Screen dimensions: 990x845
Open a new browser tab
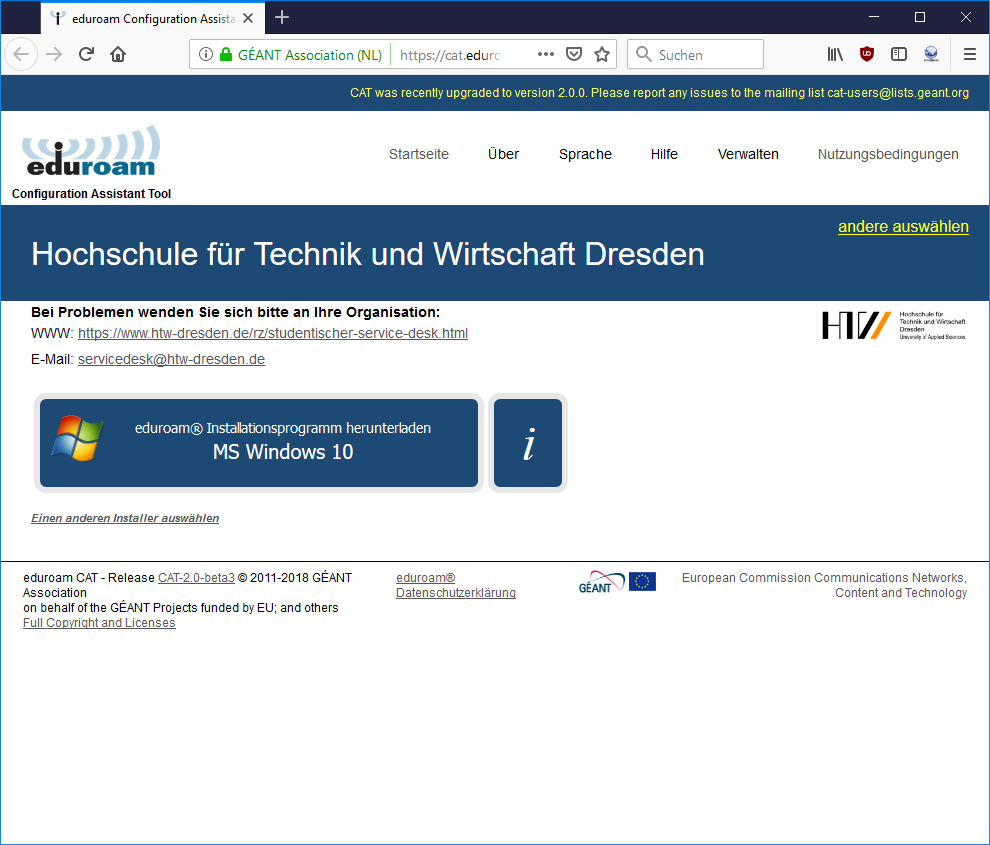coord(282,18)
